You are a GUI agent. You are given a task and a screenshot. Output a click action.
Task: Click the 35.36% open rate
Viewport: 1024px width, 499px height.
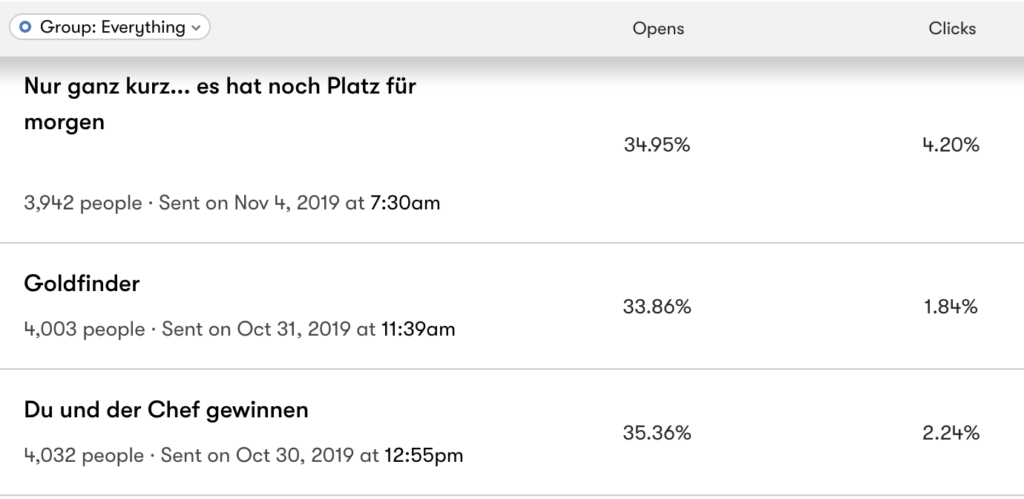[x=657, y=433]
